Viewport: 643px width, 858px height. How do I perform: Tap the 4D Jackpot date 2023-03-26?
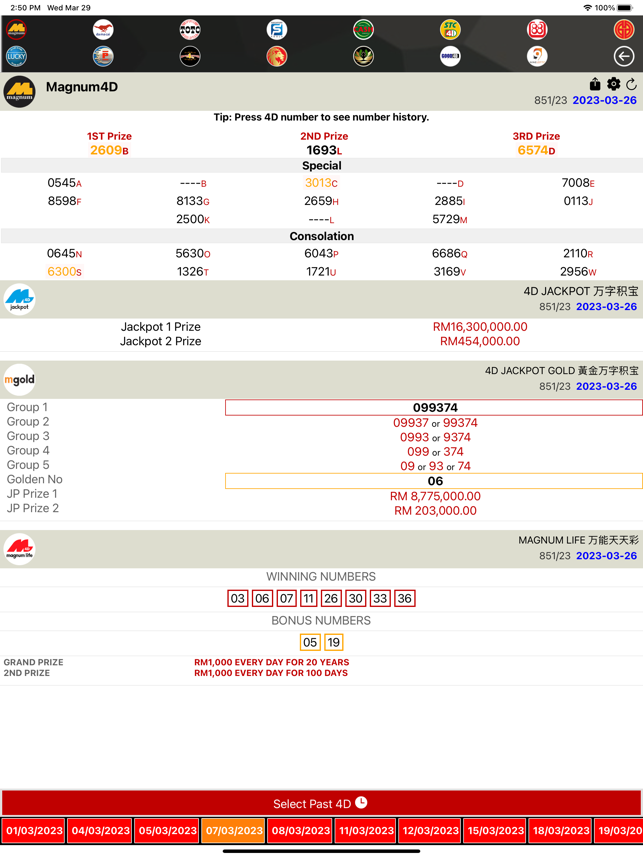point(606,306)
